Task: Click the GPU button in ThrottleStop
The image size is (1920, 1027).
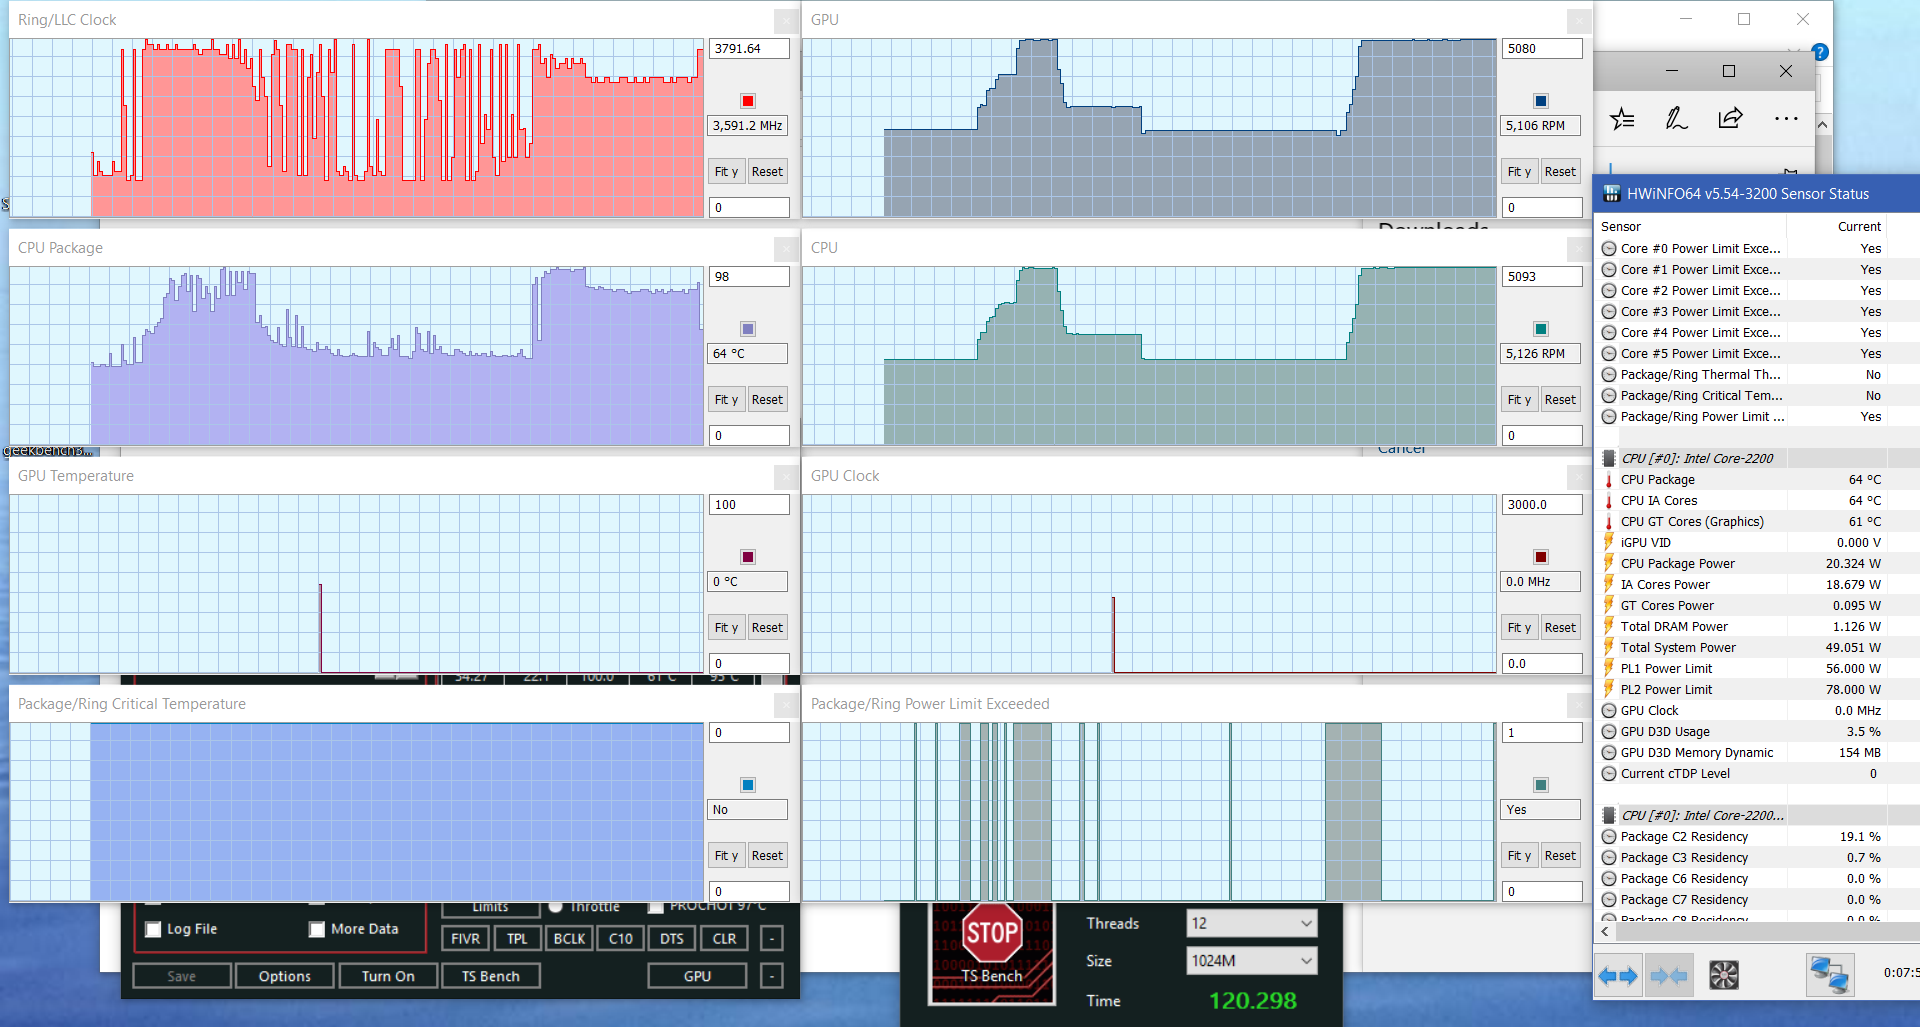Action: click(697, 976)
